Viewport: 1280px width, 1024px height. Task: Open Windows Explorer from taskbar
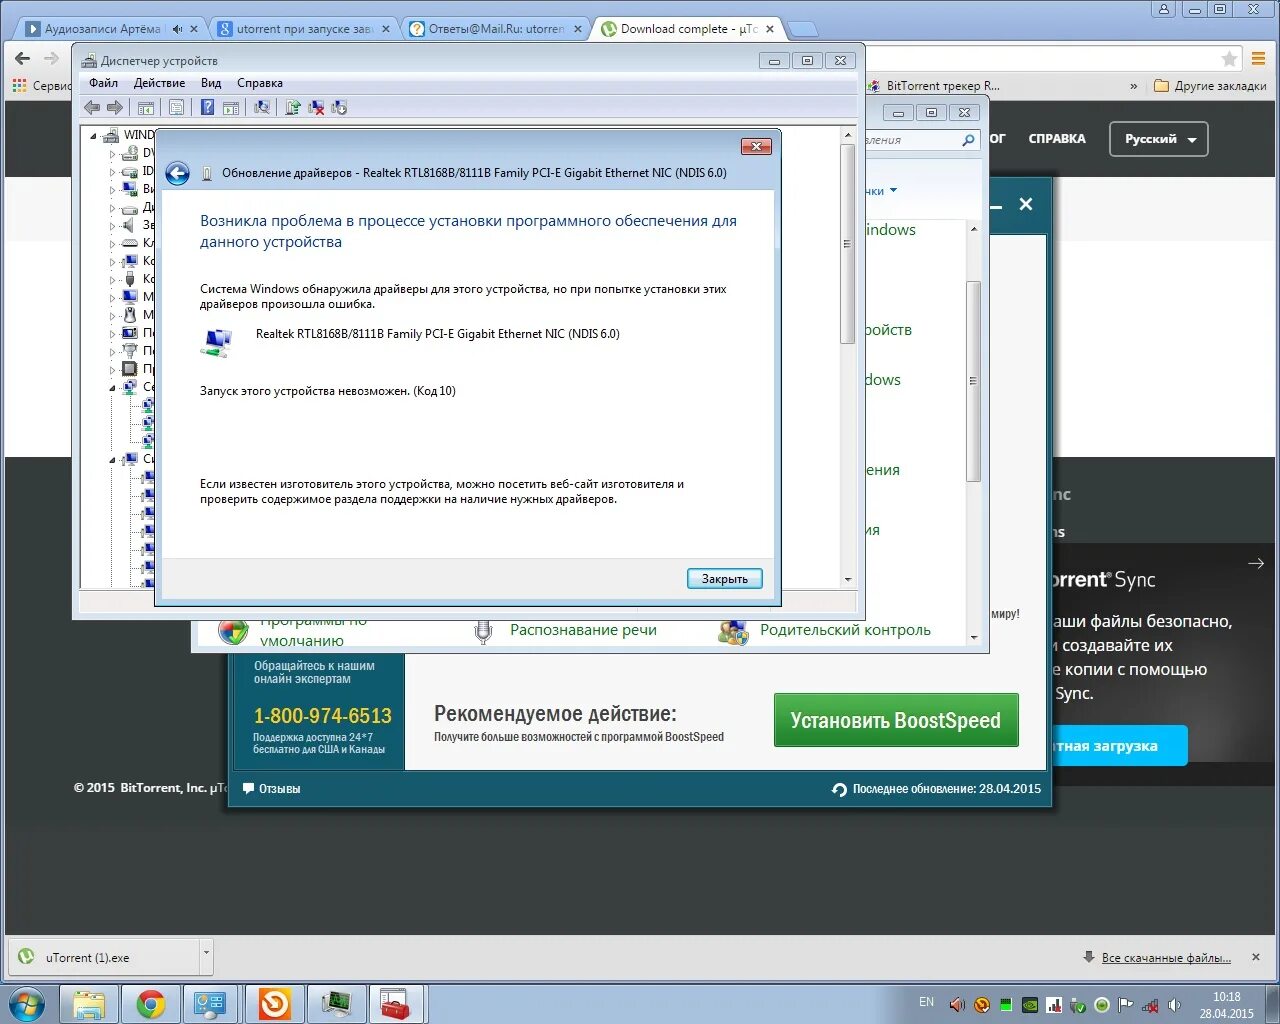tap(89, 1004)
